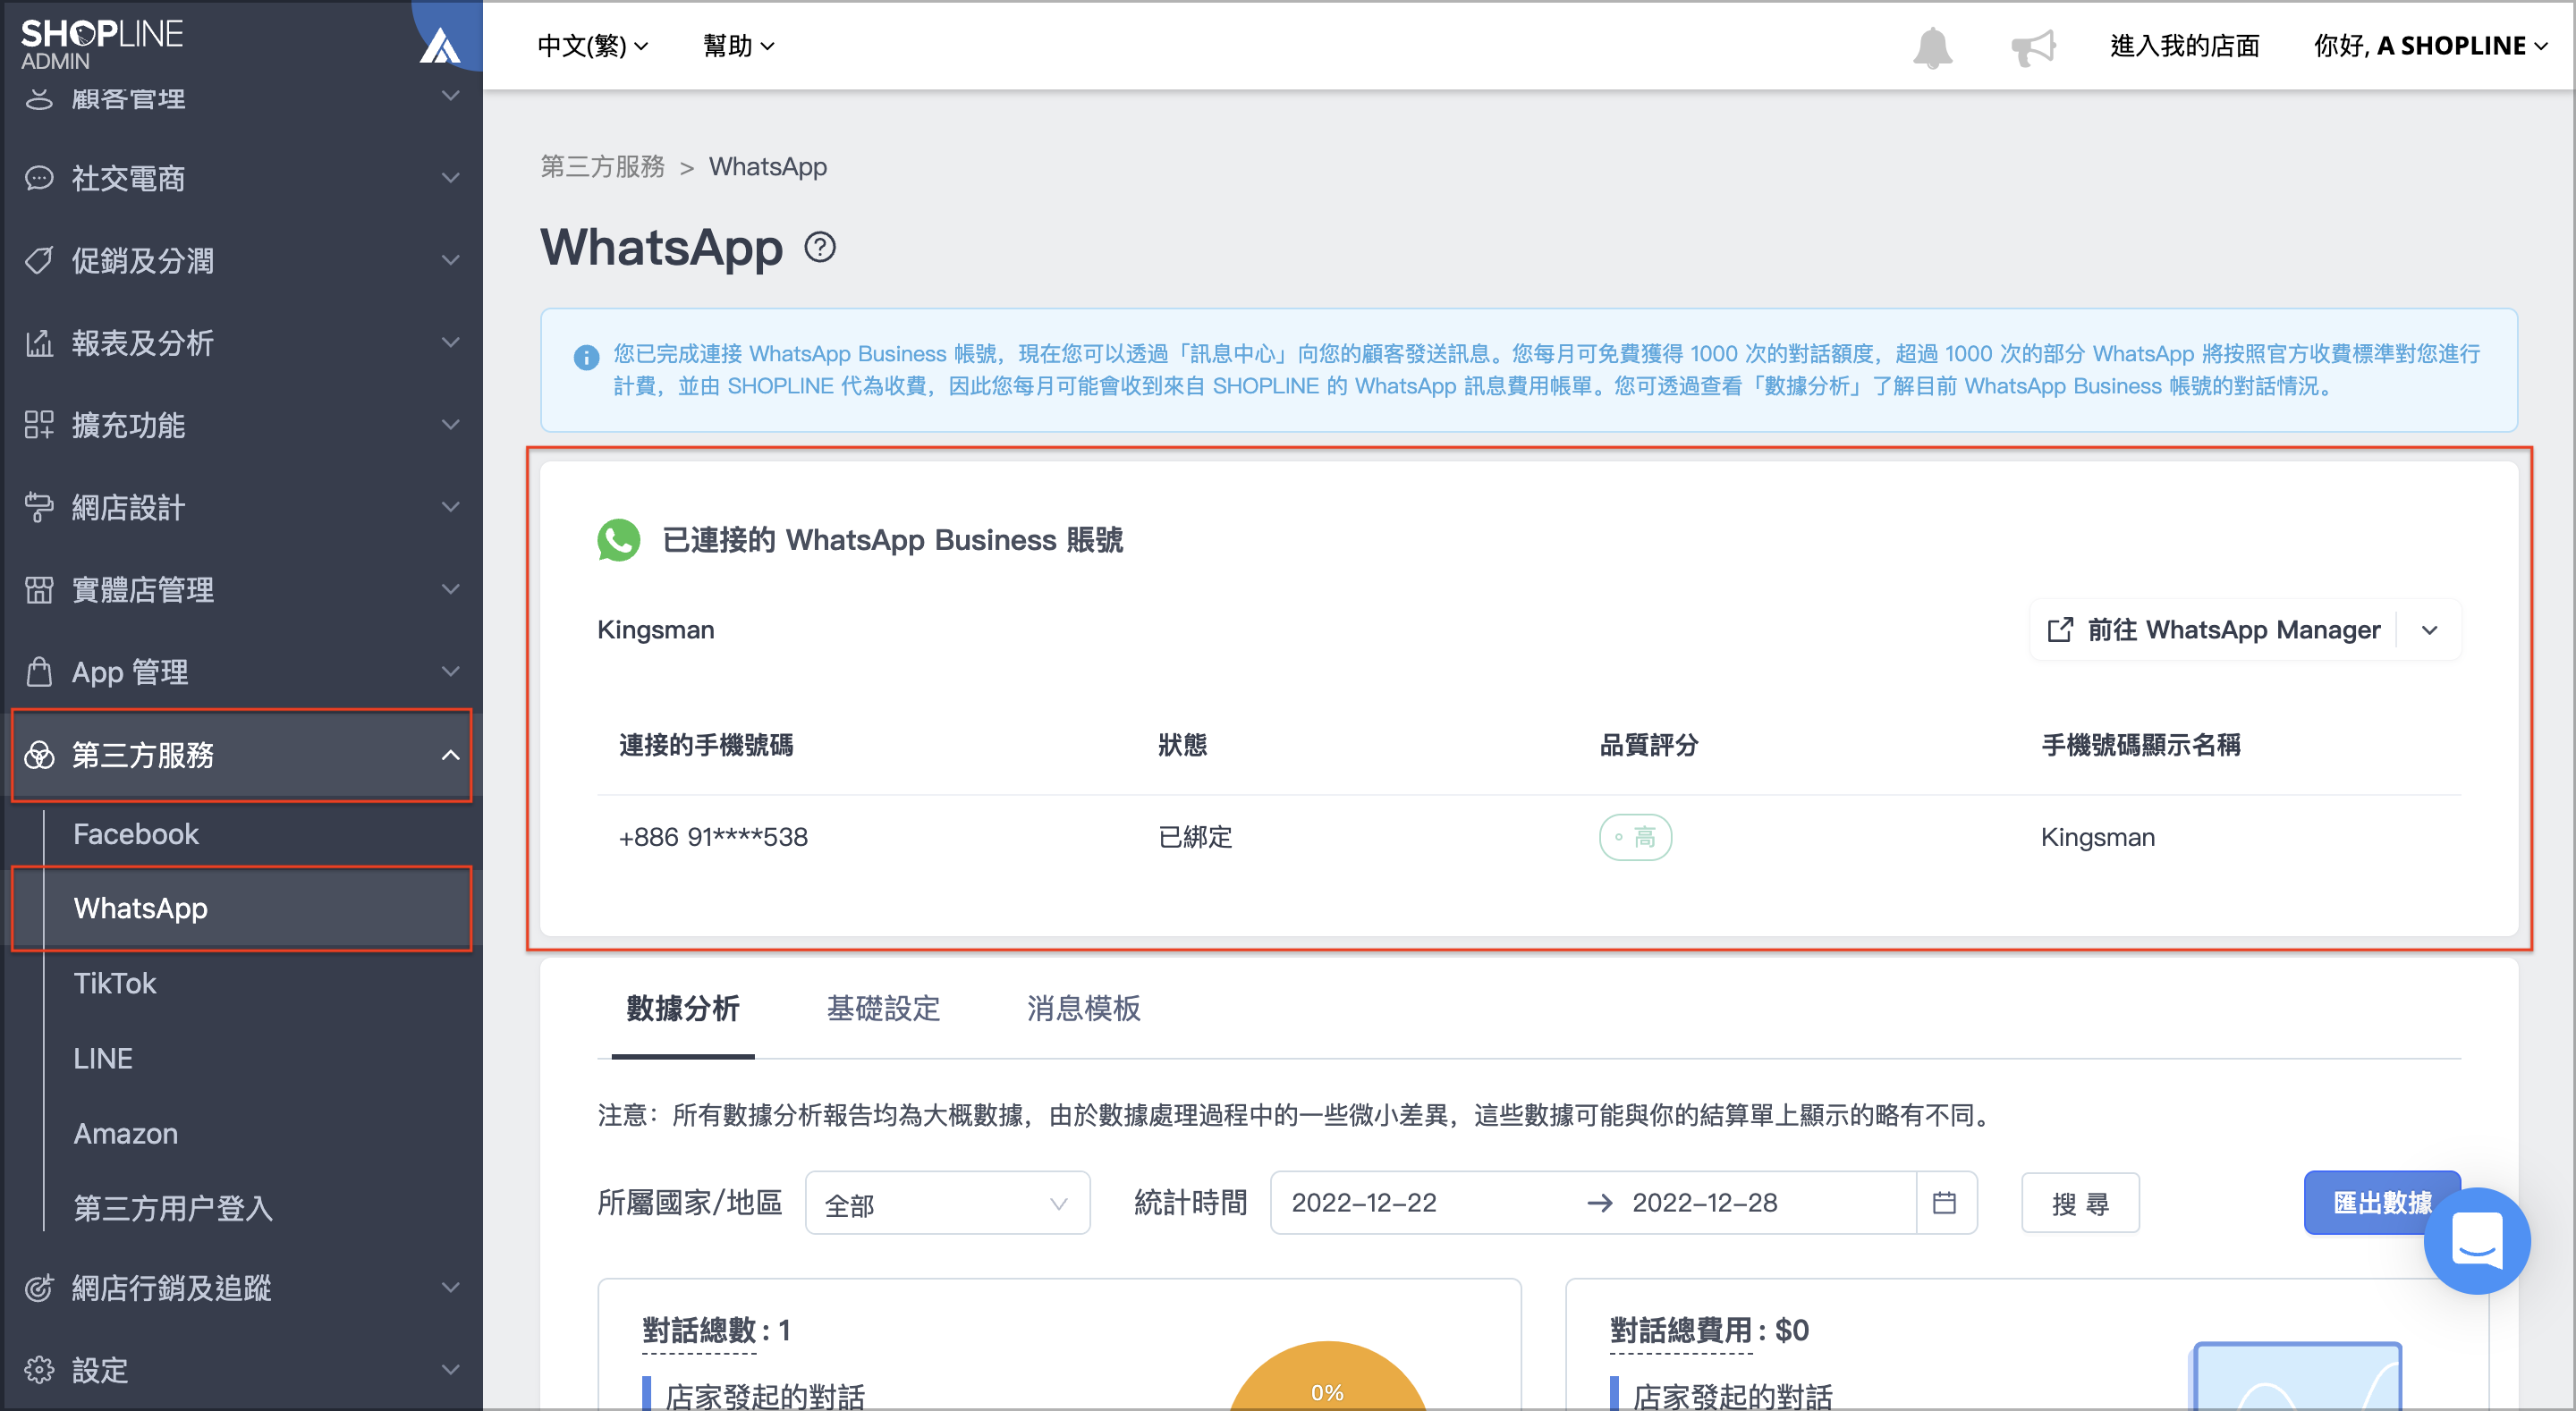Click the 促銷及分潤 tag icon
Viewport: 2576px width, 1411px height.
coord(39,260)
